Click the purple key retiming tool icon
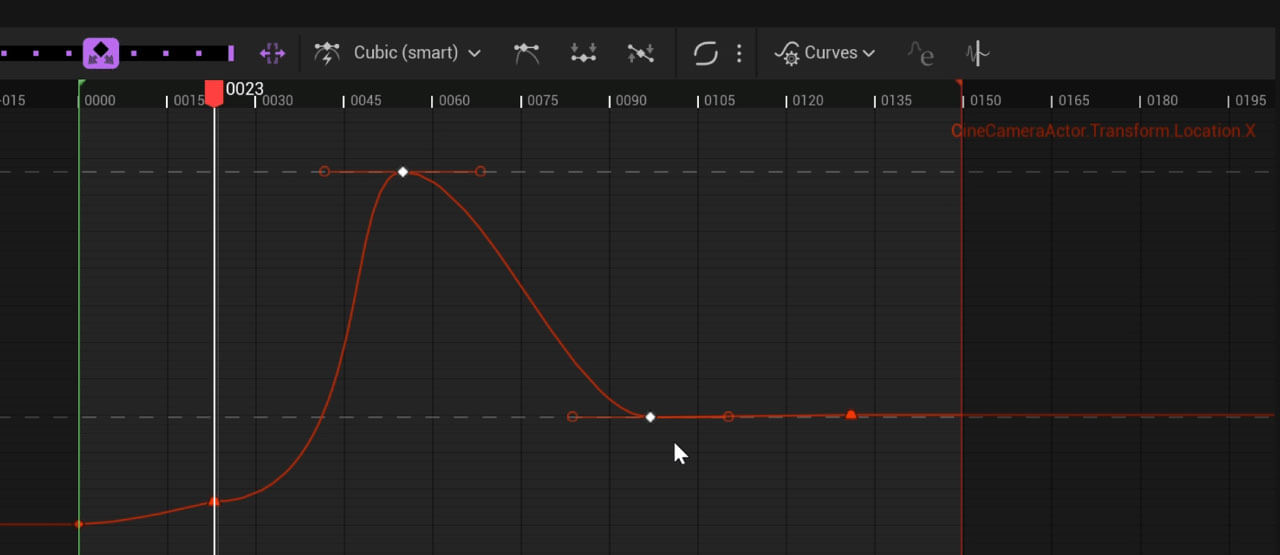1280x555 pixels. (101, 53)
